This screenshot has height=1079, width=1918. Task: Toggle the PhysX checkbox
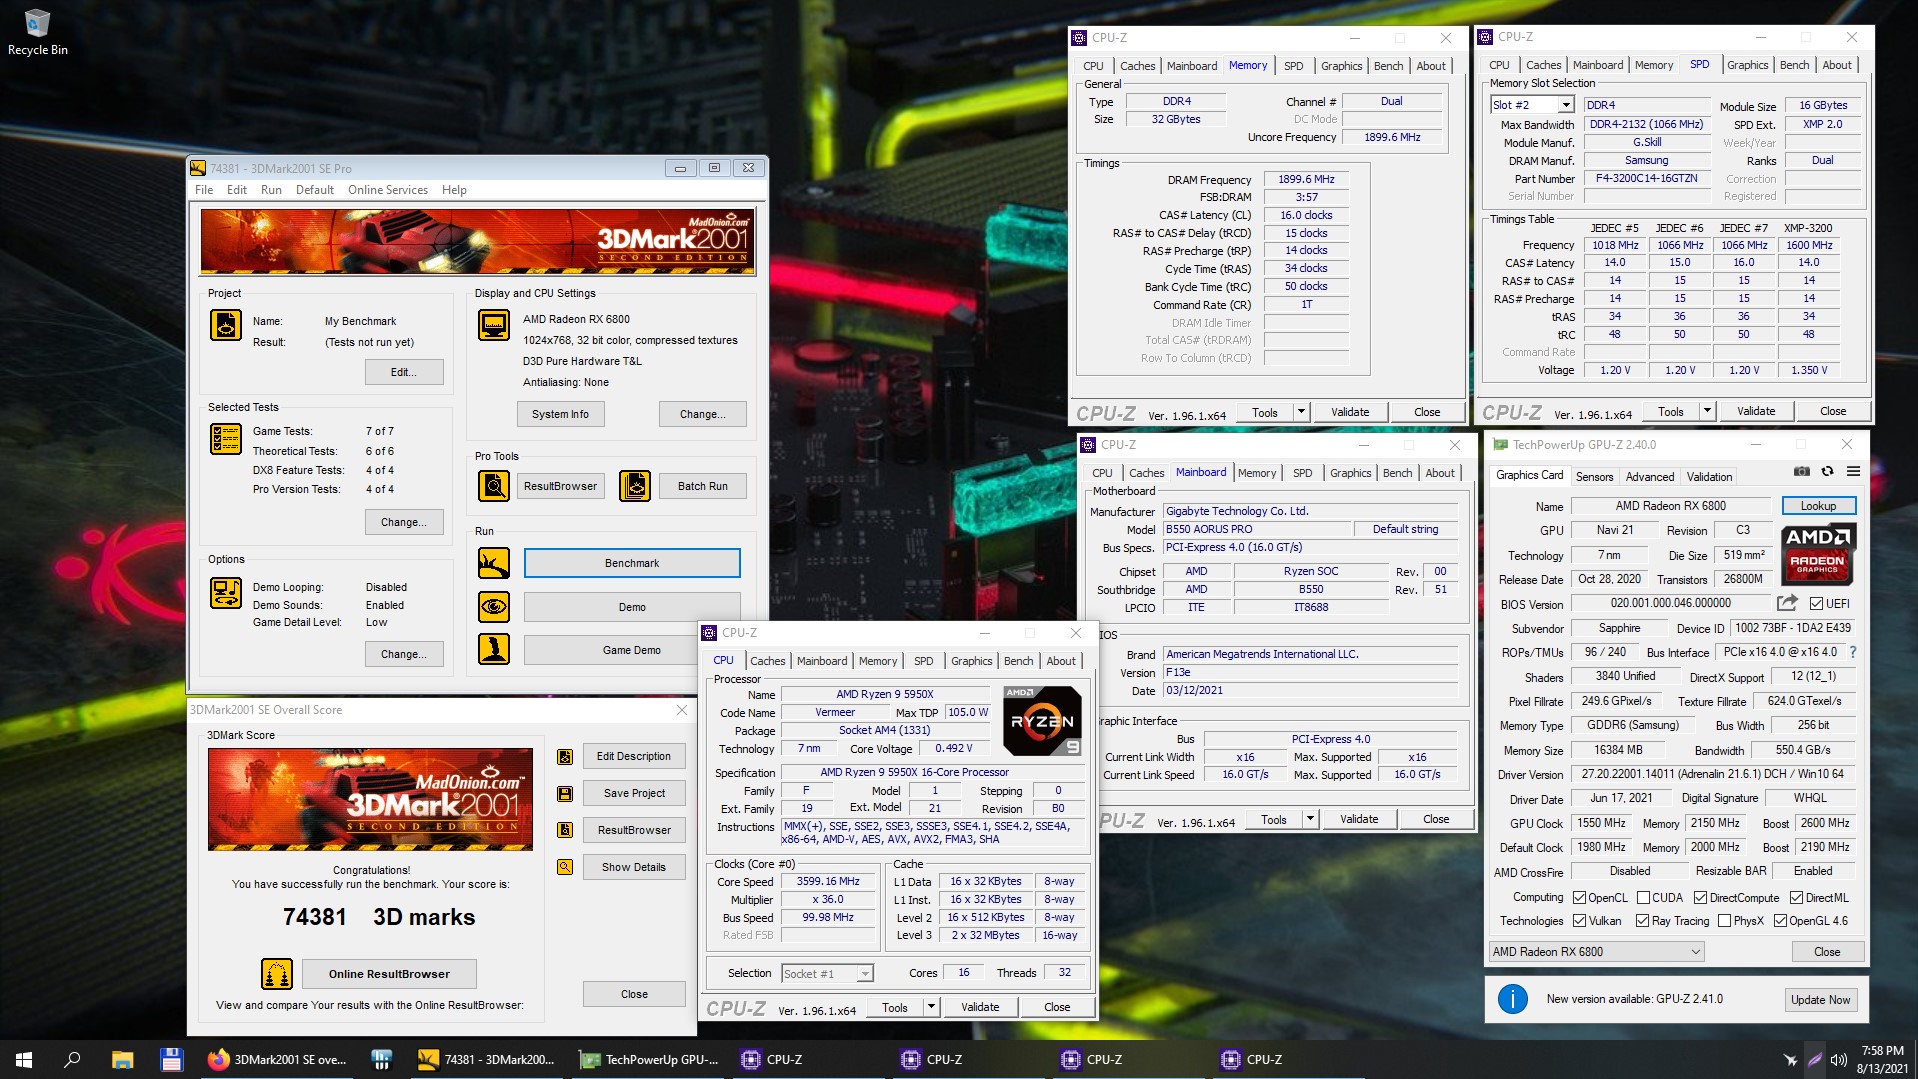point(1724,921)
